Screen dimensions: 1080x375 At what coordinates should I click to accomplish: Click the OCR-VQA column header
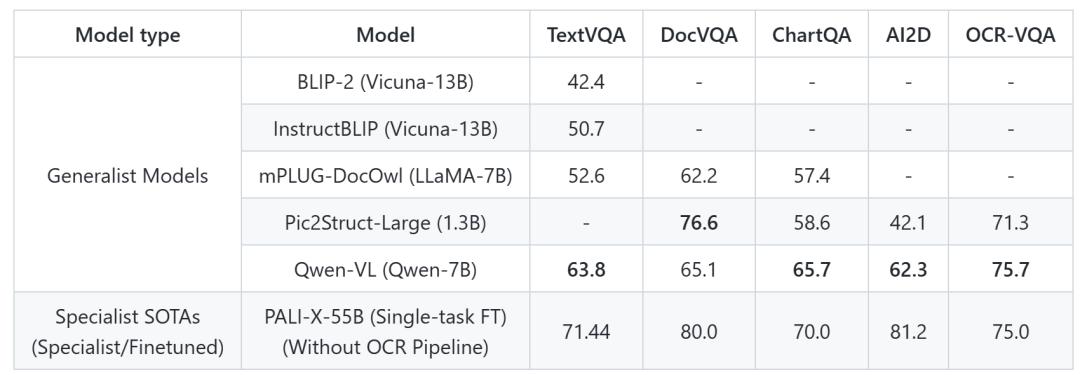tap(1010, 34)
